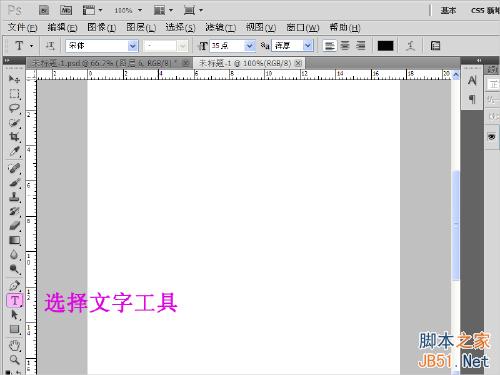Expand toolbox with double-arrow at top
The image size is (500, 375).
point(7,60)
